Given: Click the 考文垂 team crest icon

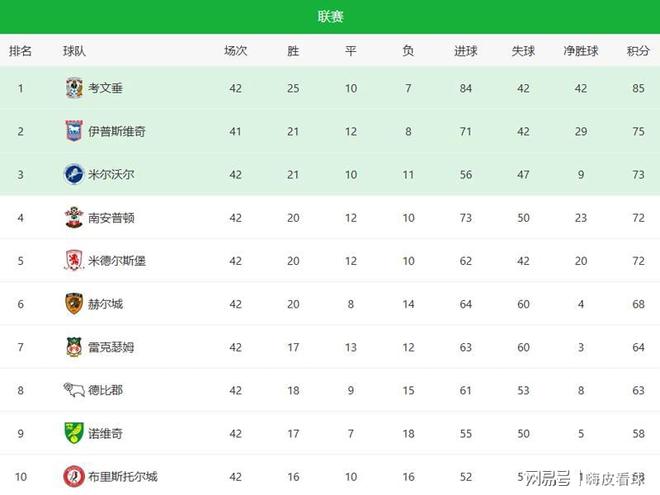Looking at the screenshot, I should coord(73,88).
